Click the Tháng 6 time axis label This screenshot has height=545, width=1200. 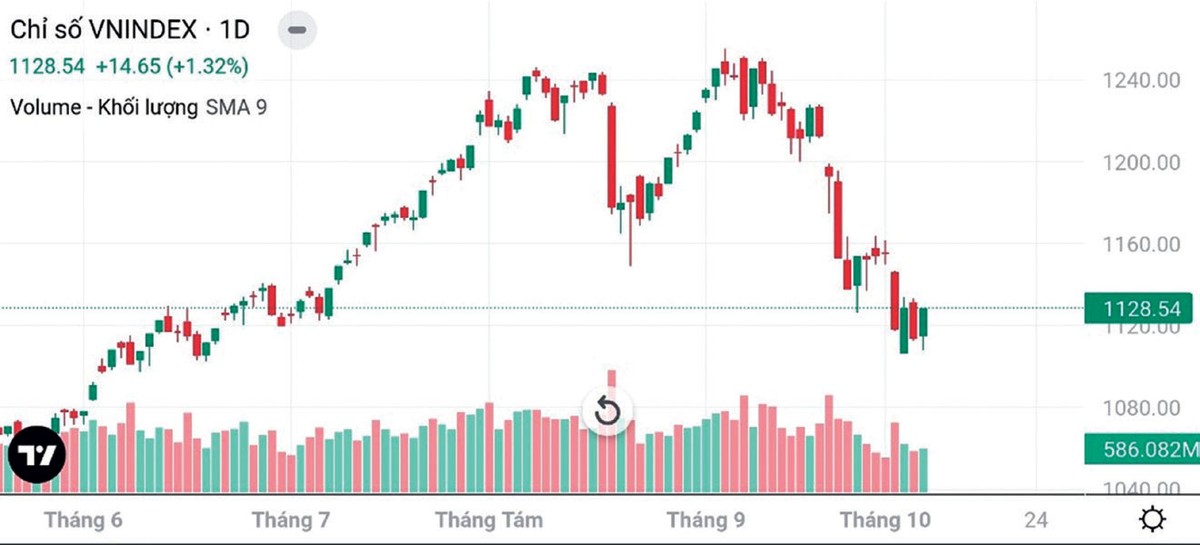click(x=83, y=520)
